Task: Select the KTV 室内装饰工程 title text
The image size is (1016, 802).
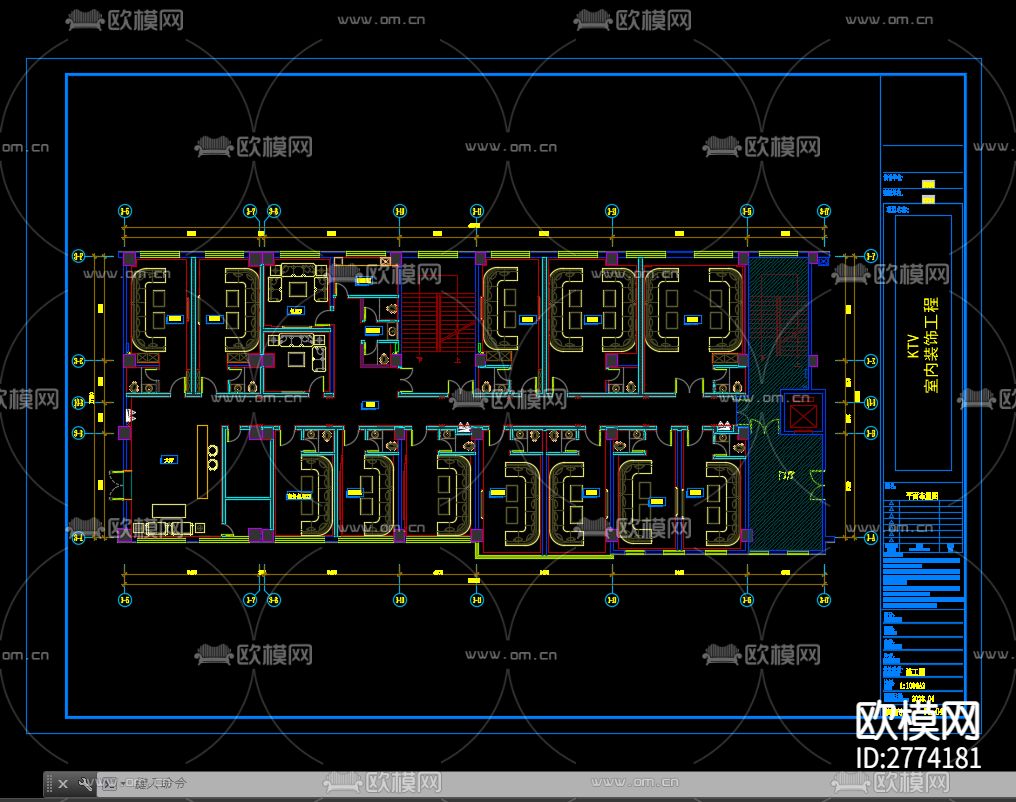Action: tap(923, 345)
